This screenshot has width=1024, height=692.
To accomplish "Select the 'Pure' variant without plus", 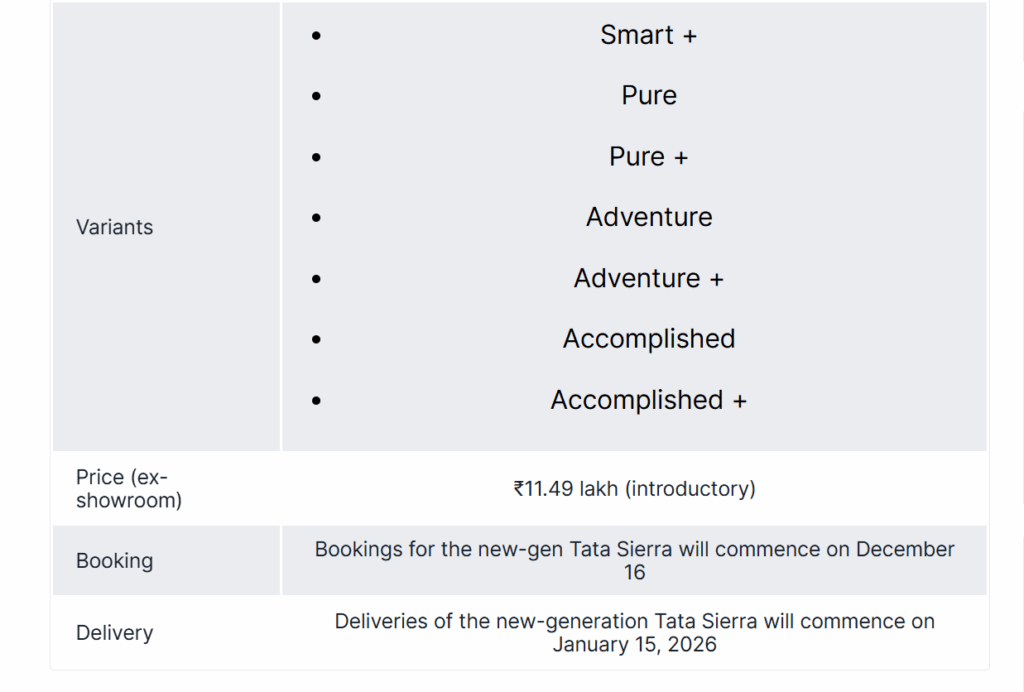I will [x=649, y=96].
